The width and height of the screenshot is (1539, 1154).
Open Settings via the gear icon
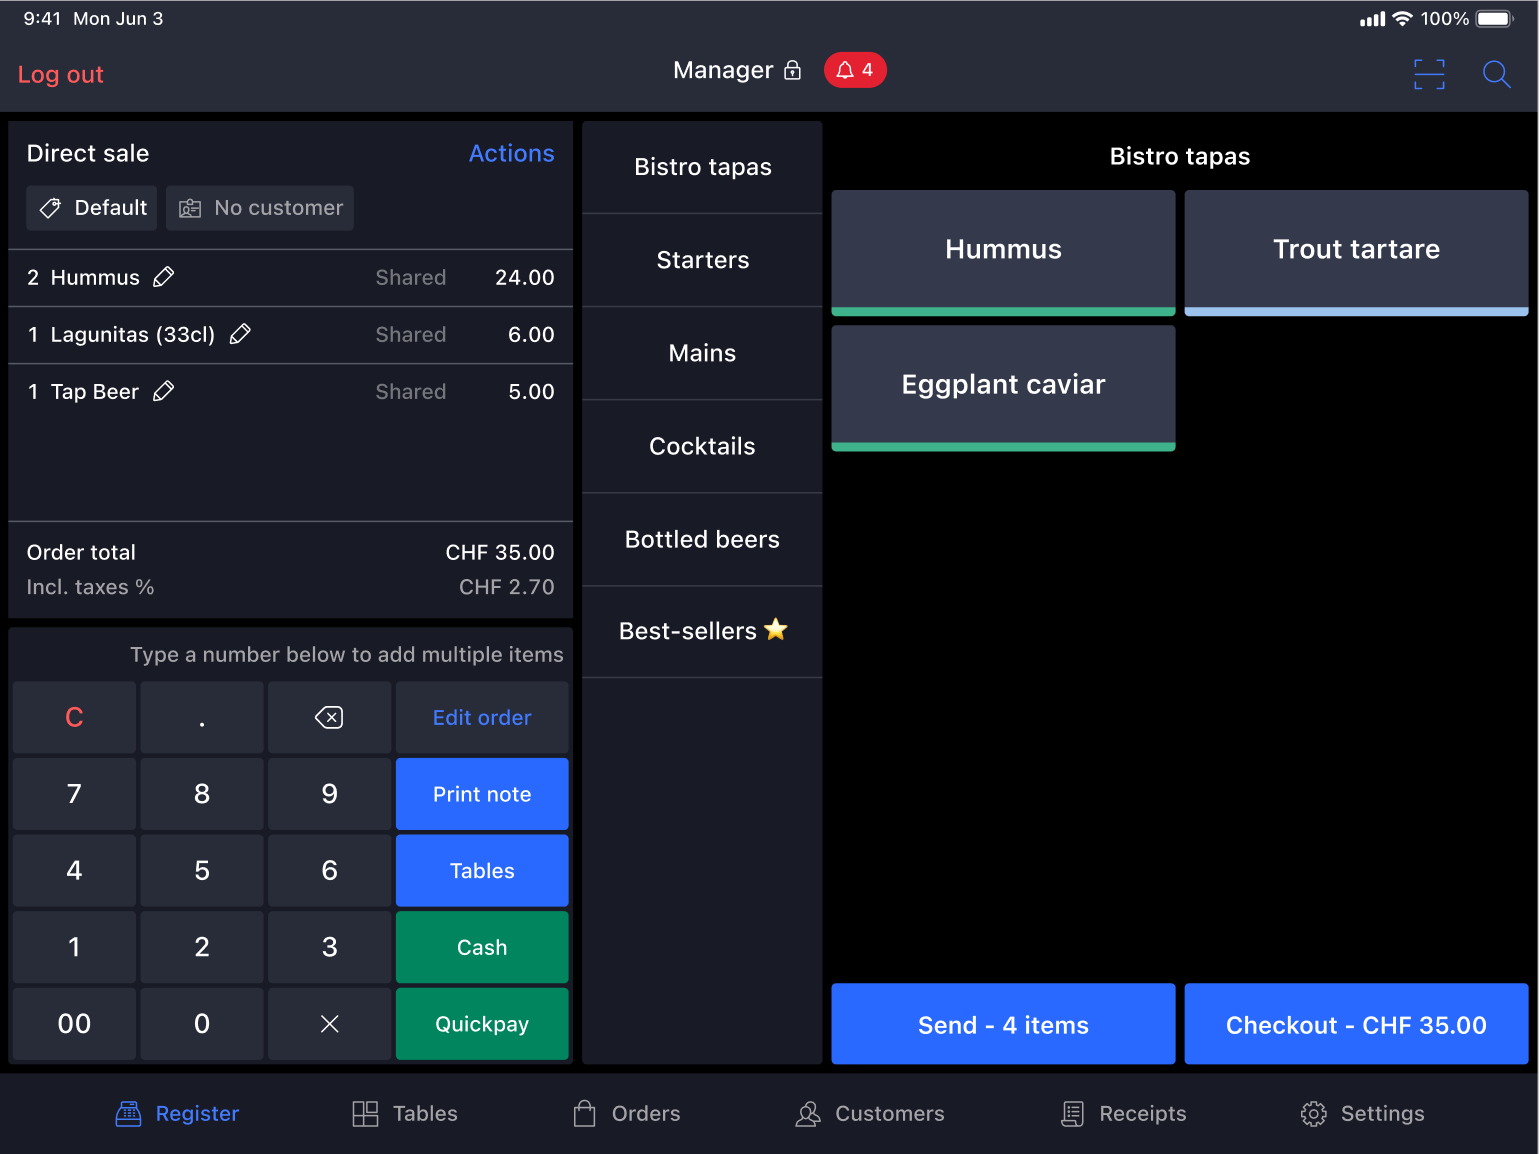[1313, 1113]
